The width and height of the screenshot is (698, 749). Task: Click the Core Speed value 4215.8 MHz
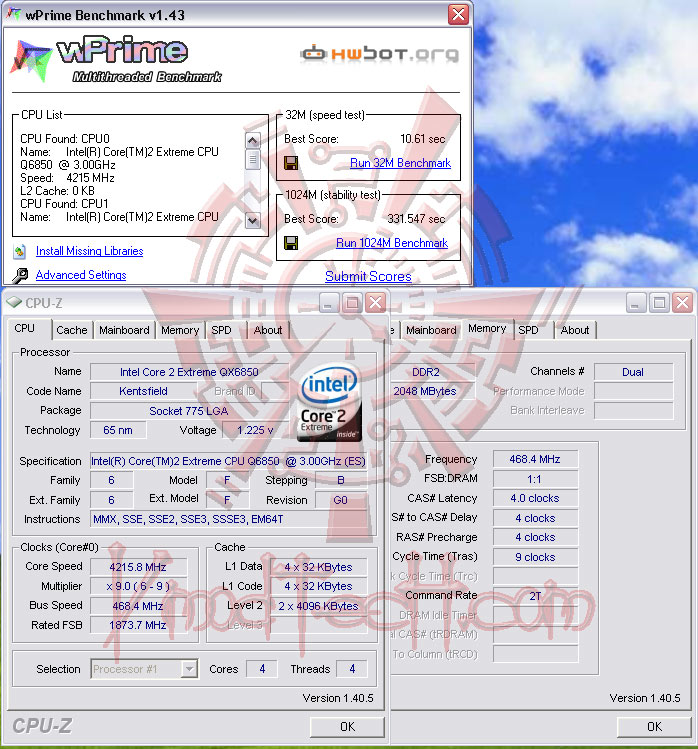tap(138, 567)
